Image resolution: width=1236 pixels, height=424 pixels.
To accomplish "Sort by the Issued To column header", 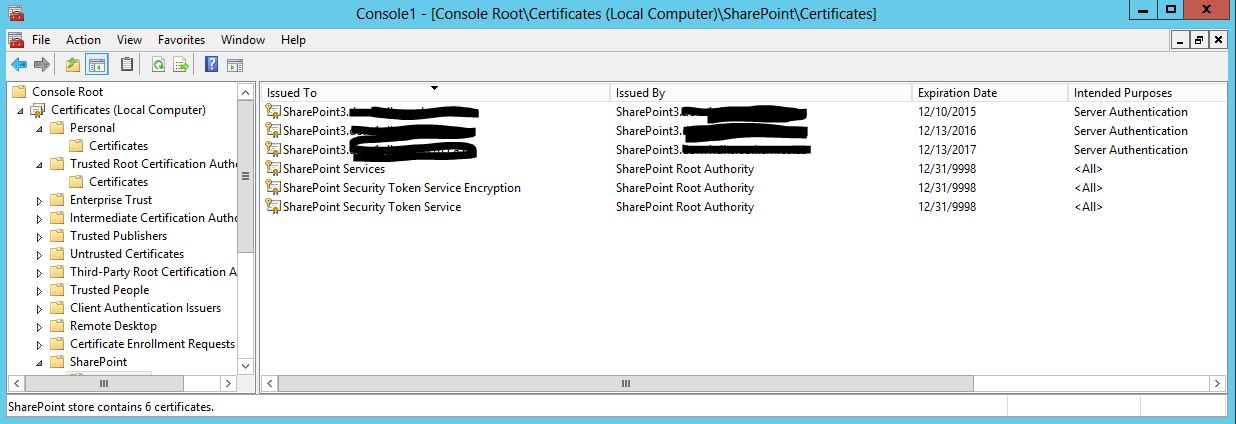I will [x=435, y=92].
